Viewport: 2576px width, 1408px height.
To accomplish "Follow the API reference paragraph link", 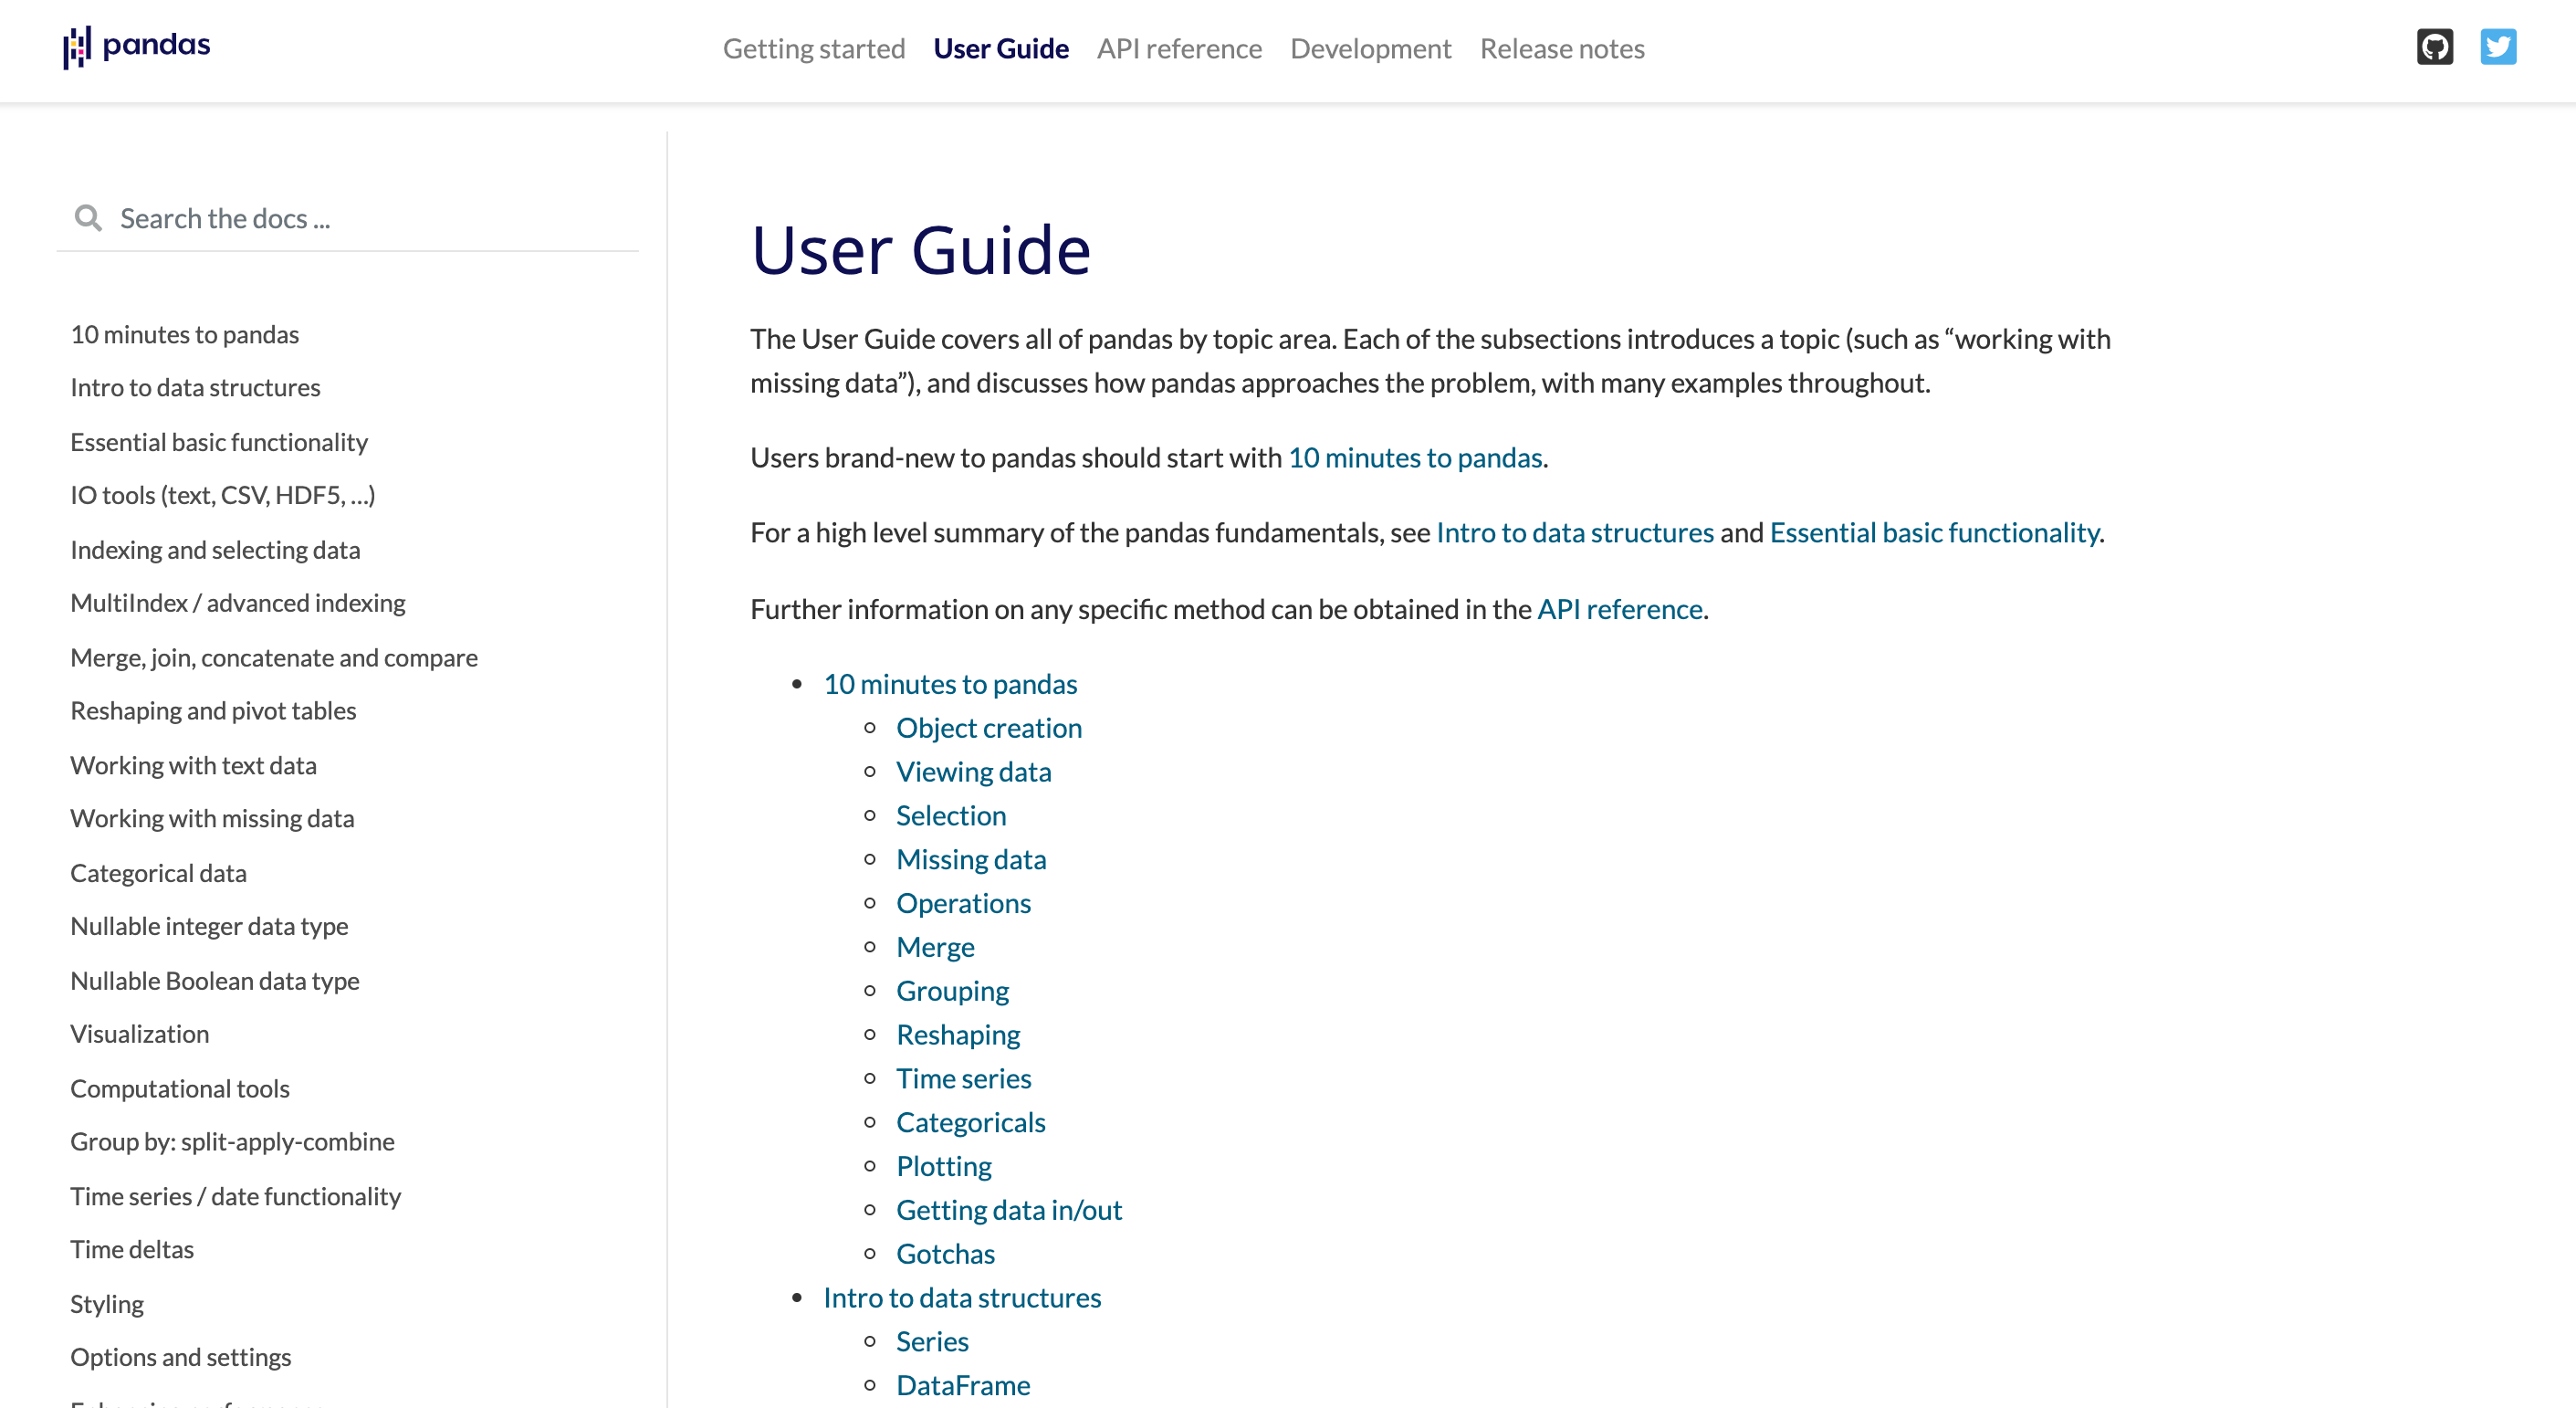I will pyautogui.click(x=1619, y=609).
